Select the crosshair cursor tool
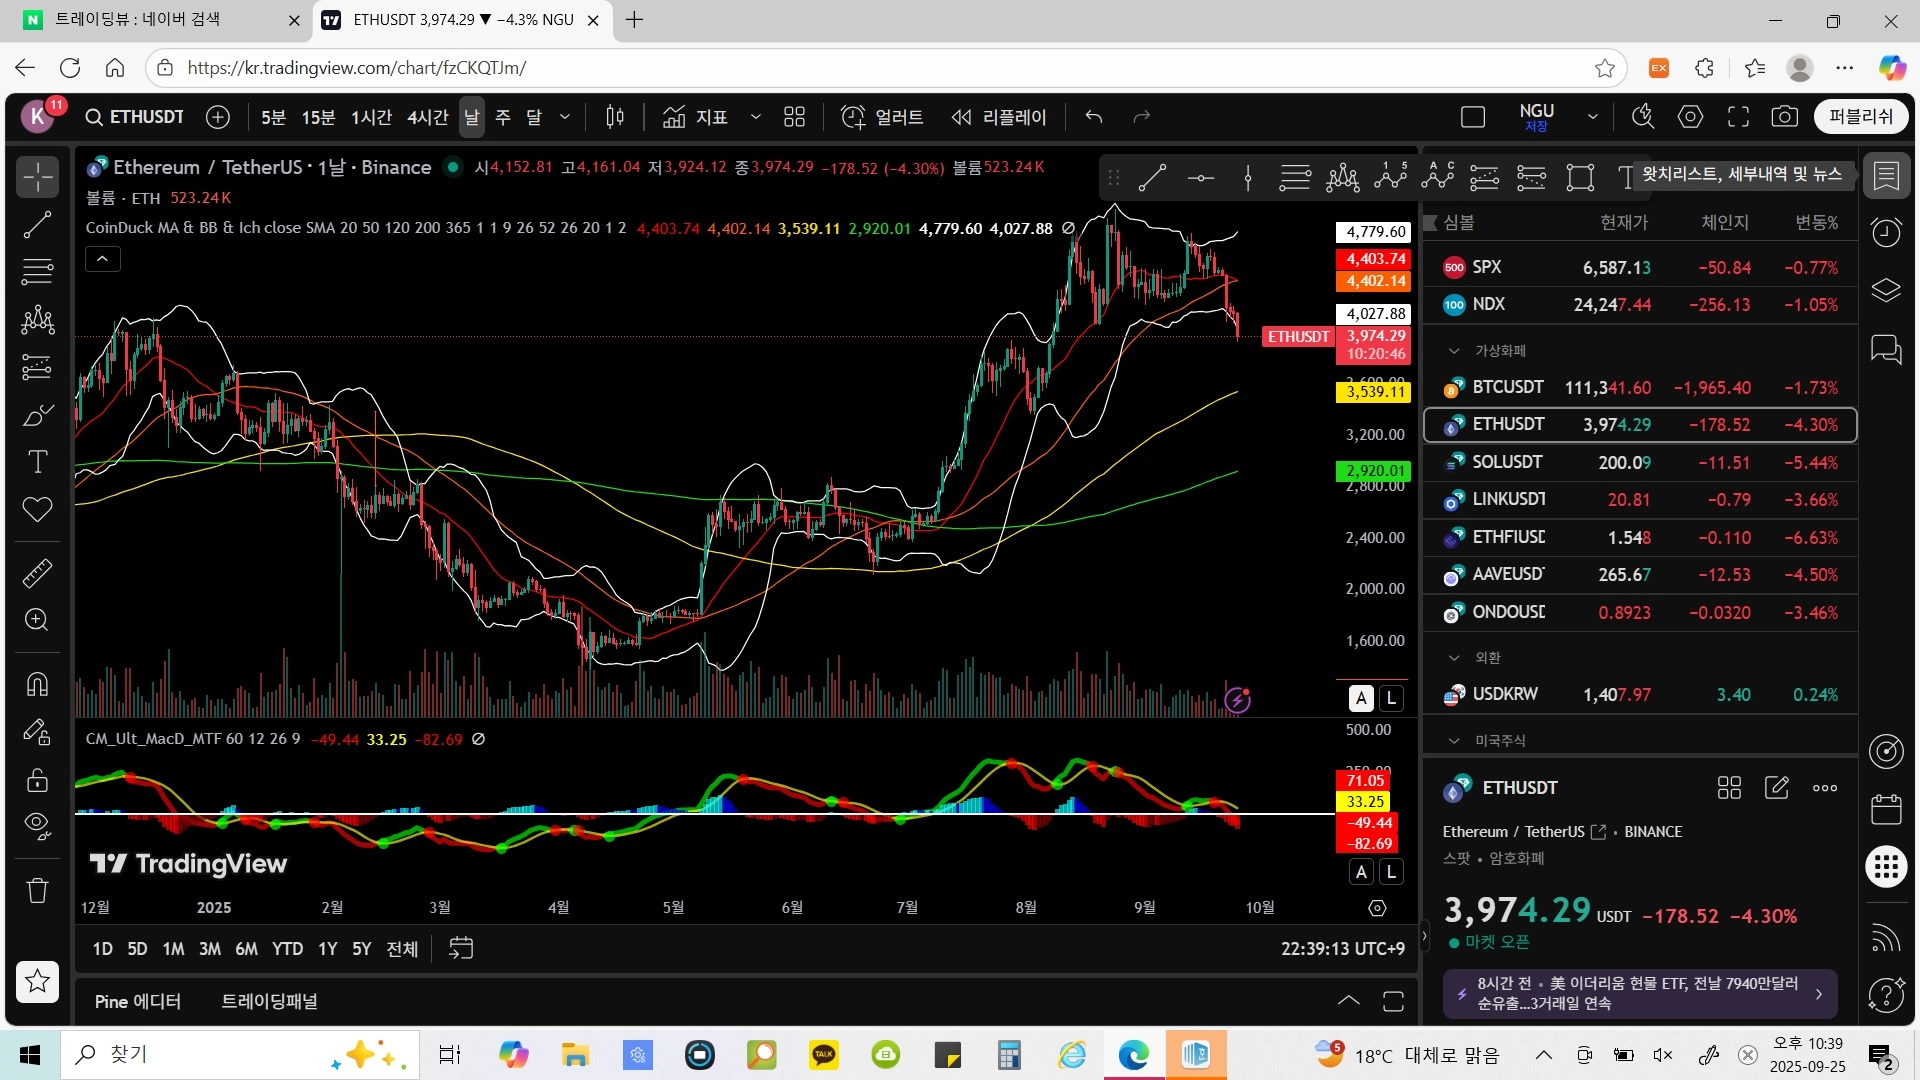Viewport: 1920px width, 1080px height. [38, 178]
